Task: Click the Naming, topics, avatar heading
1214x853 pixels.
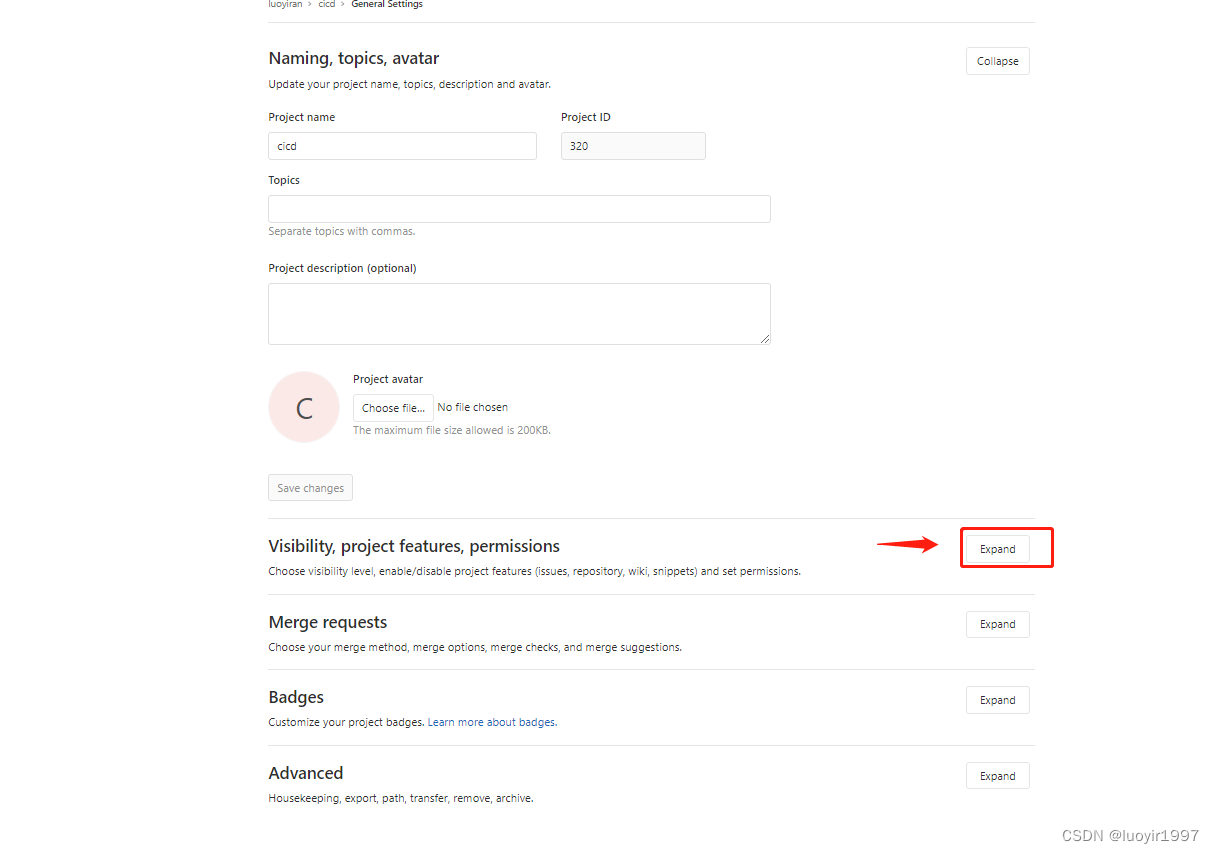Action: [354, 58]
